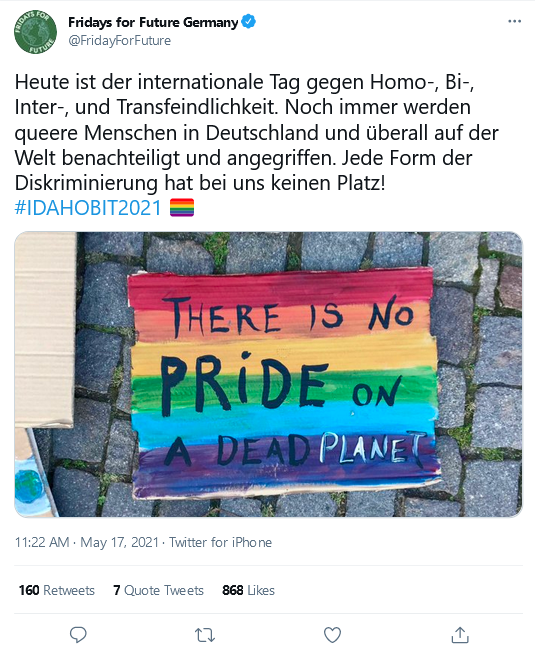Click the cardboard piece at photo's left edge

click(x=45, y=330)
